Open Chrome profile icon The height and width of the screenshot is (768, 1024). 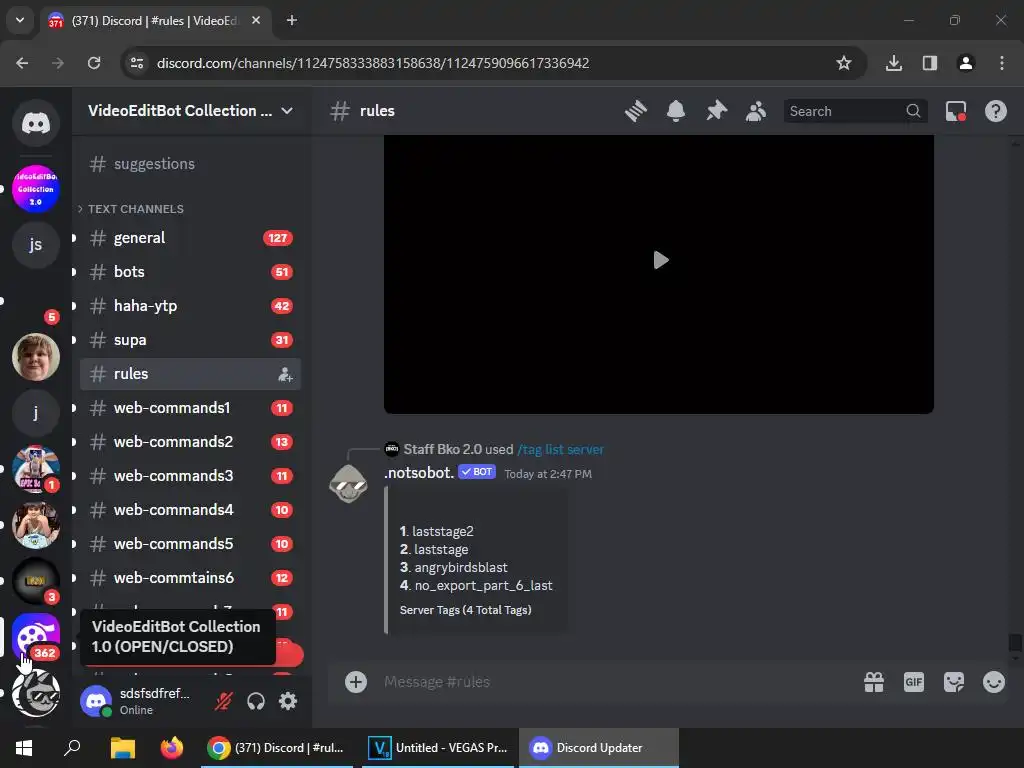point(966,63)
